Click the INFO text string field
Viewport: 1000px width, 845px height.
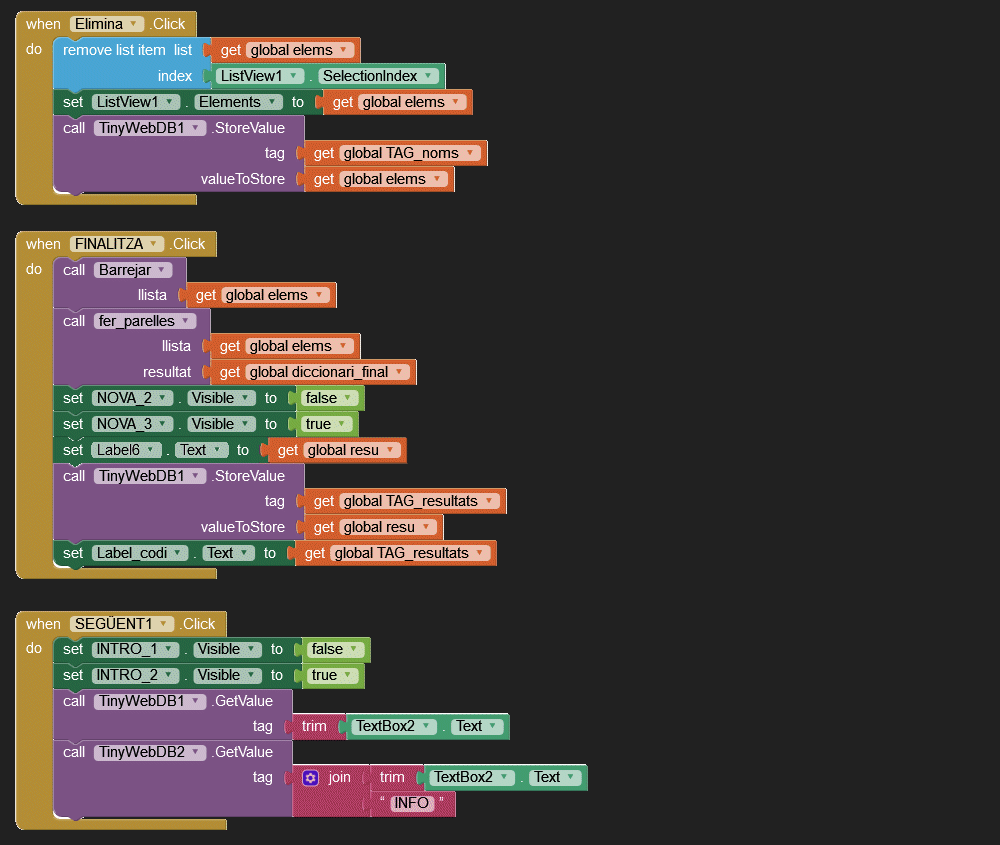point(411,803)
